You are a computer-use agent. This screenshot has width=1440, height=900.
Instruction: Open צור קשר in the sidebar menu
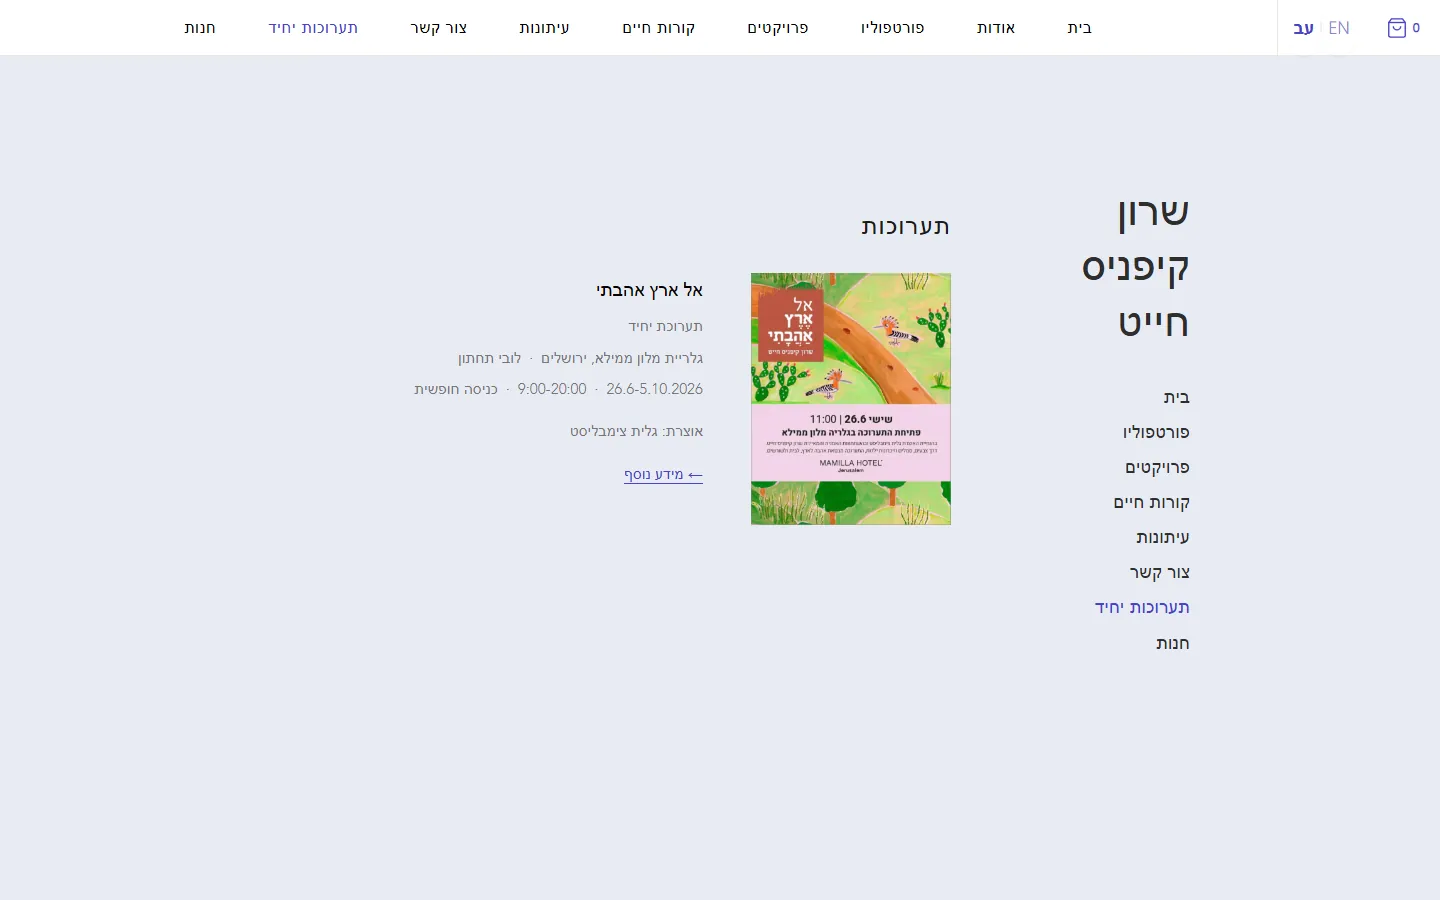click(x=1160, y=572)
